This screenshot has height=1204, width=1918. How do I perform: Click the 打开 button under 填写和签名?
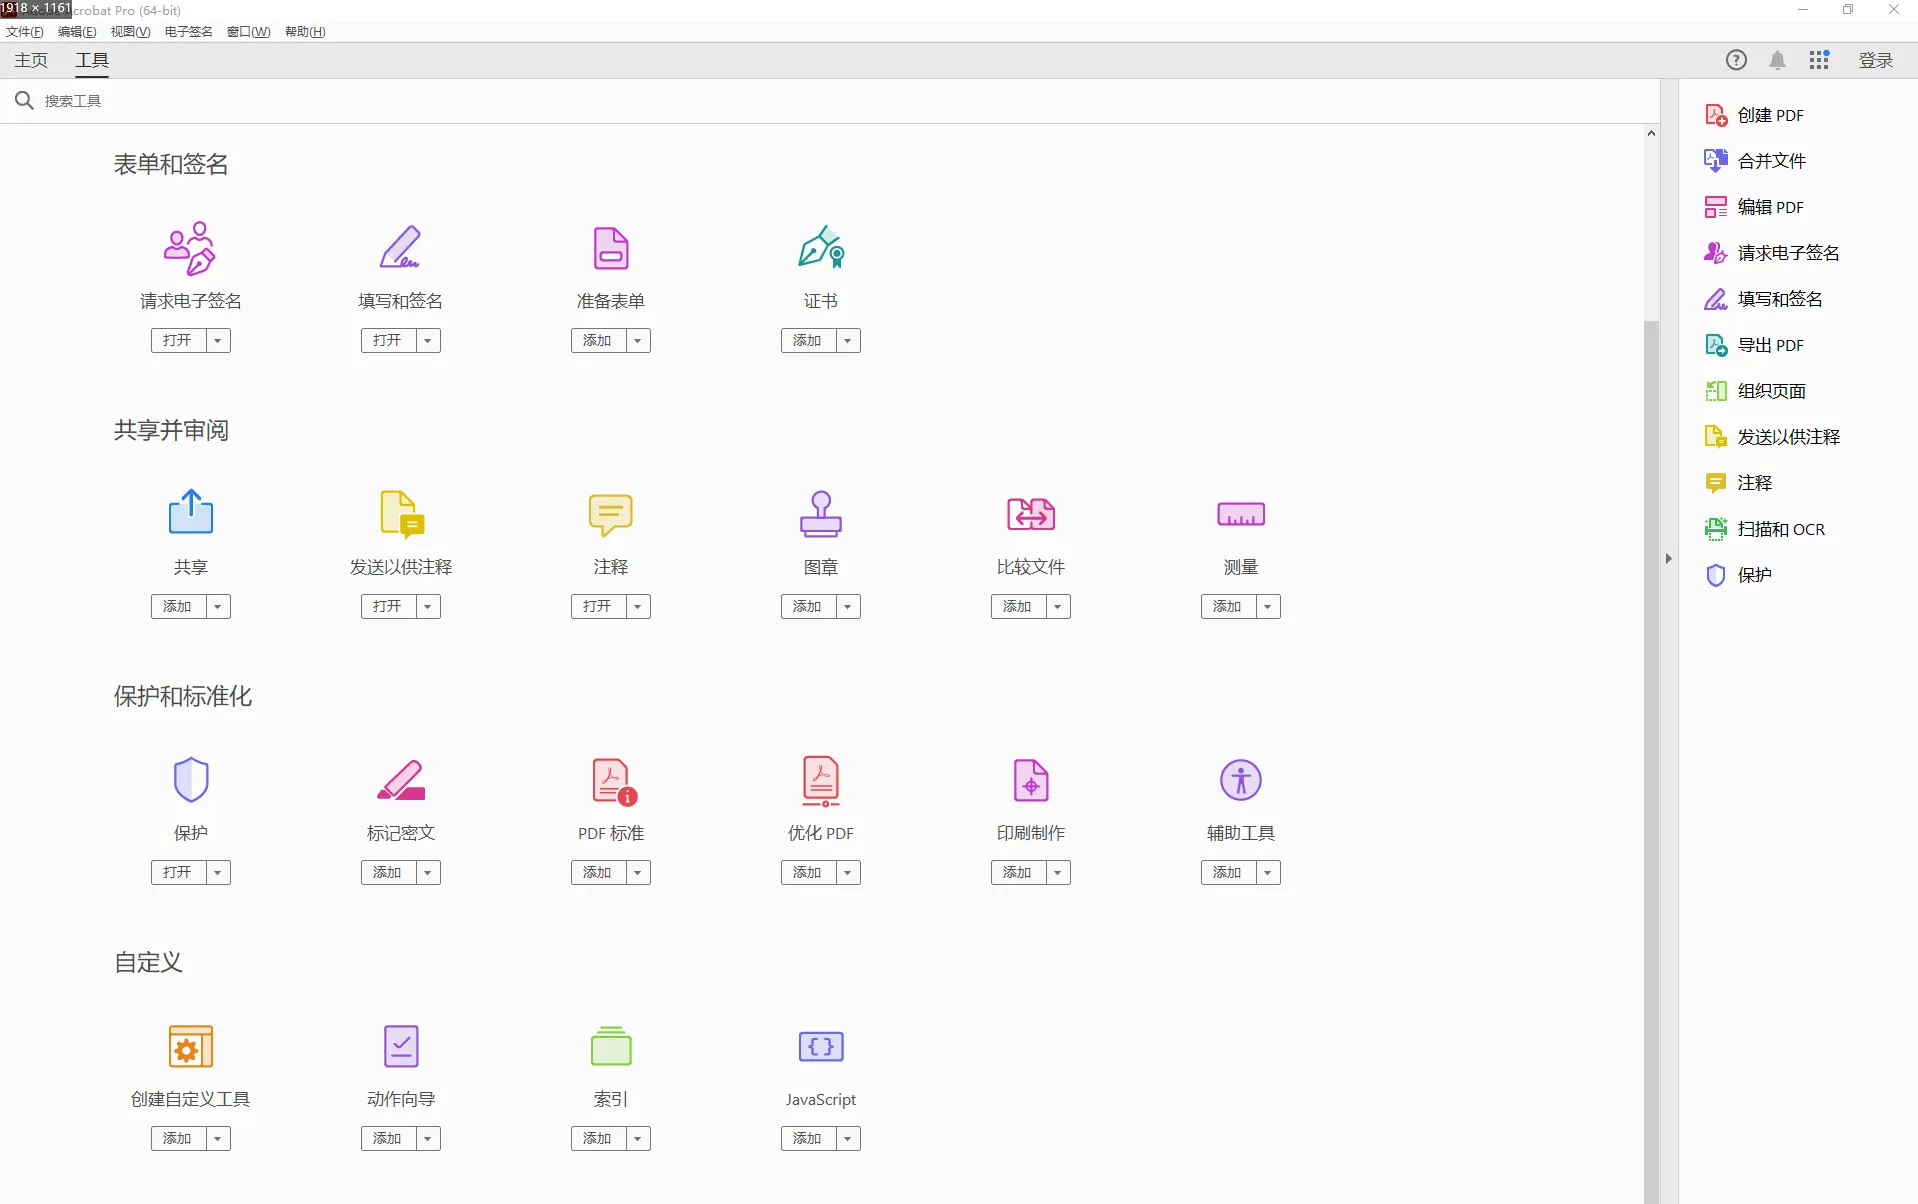coord(388,341)
